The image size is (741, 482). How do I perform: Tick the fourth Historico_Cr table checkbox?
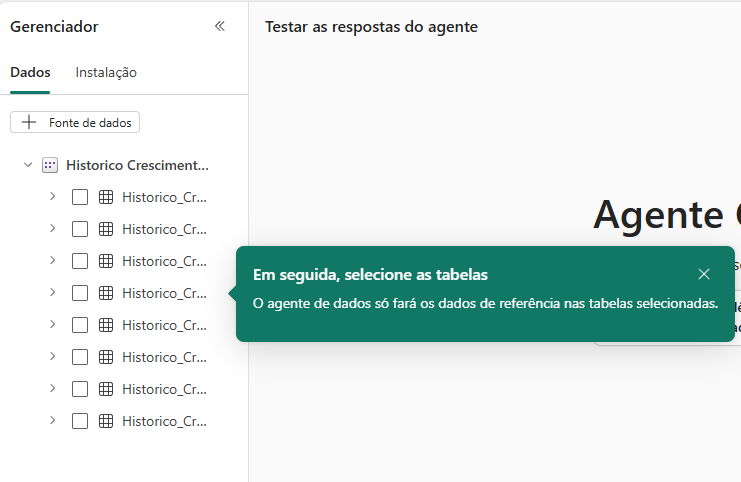point(80,293)
